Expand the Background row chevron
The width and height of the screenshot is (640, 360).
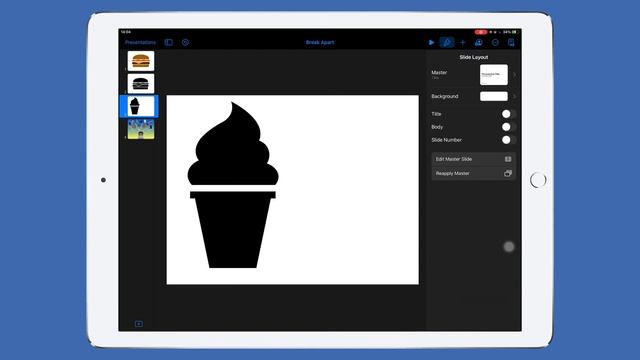[x=514, y=96]
